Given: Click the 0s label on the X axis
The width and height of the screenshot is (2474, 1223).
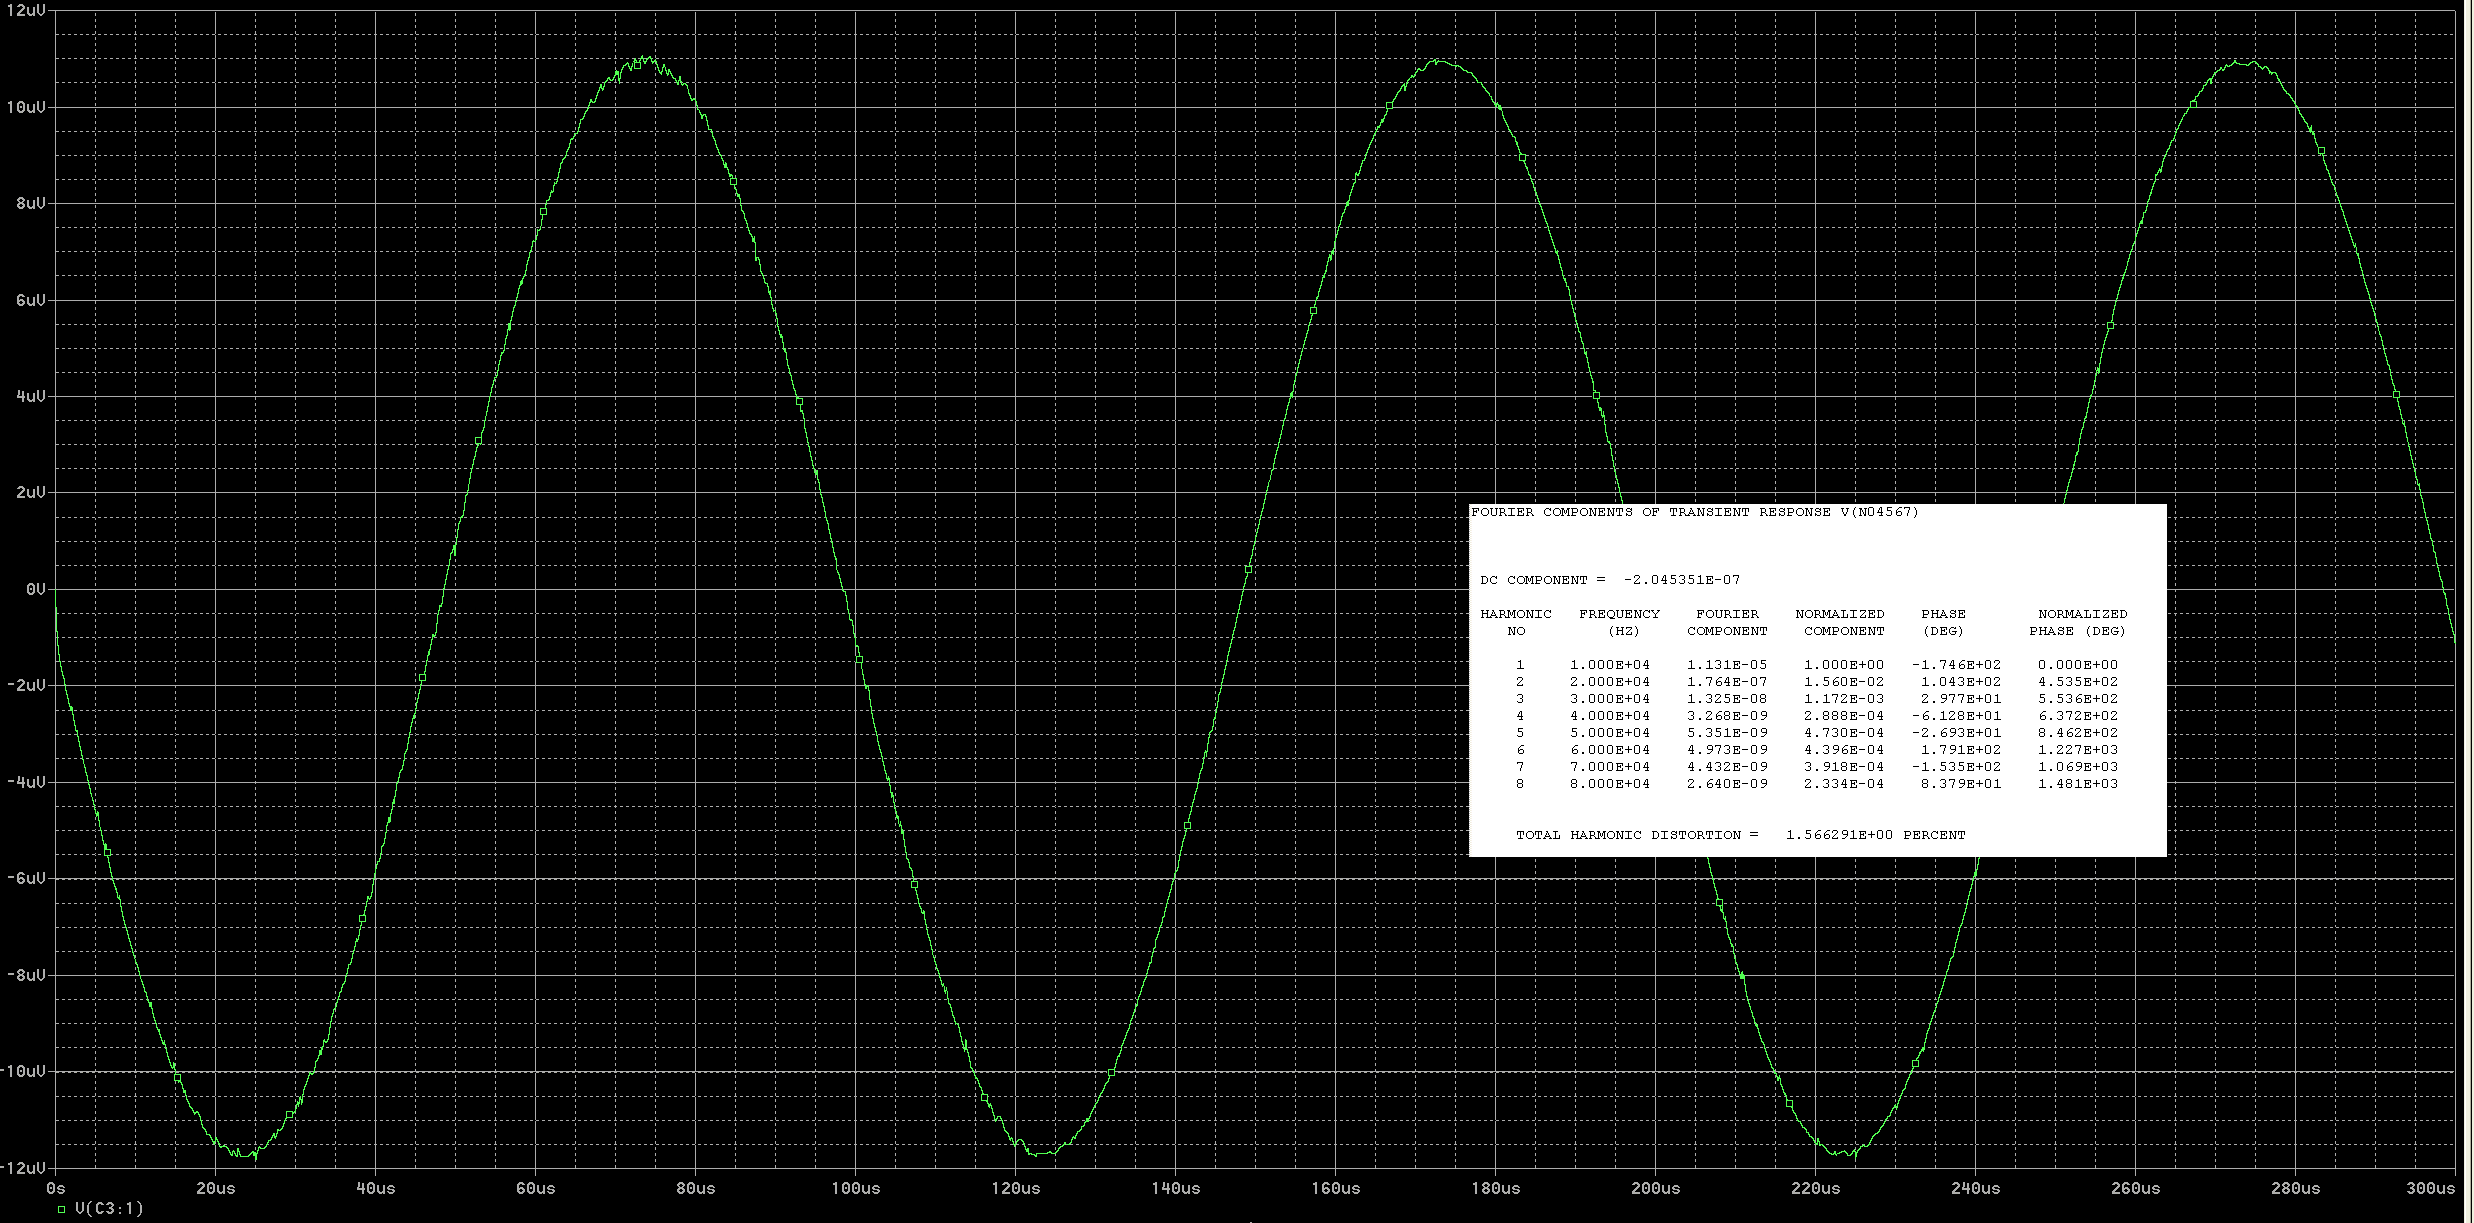Looking at the screenshot, I should (56, 1188).
